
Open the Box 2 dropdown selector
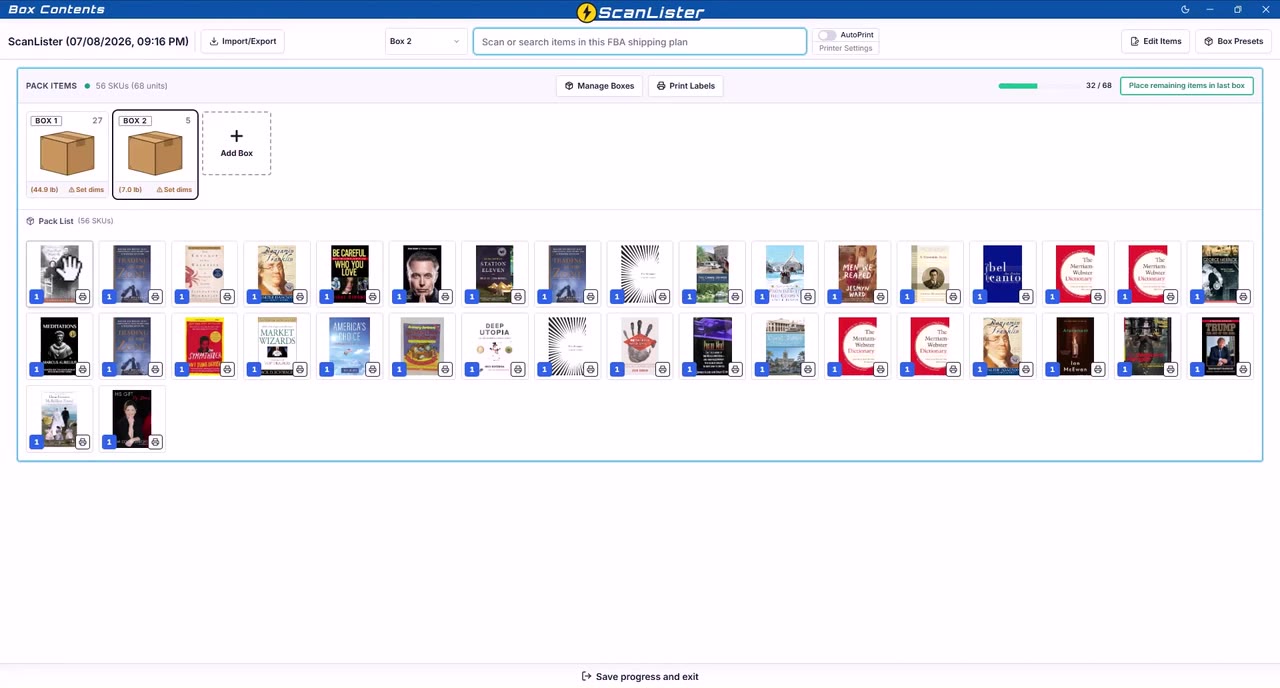point(425,41)
